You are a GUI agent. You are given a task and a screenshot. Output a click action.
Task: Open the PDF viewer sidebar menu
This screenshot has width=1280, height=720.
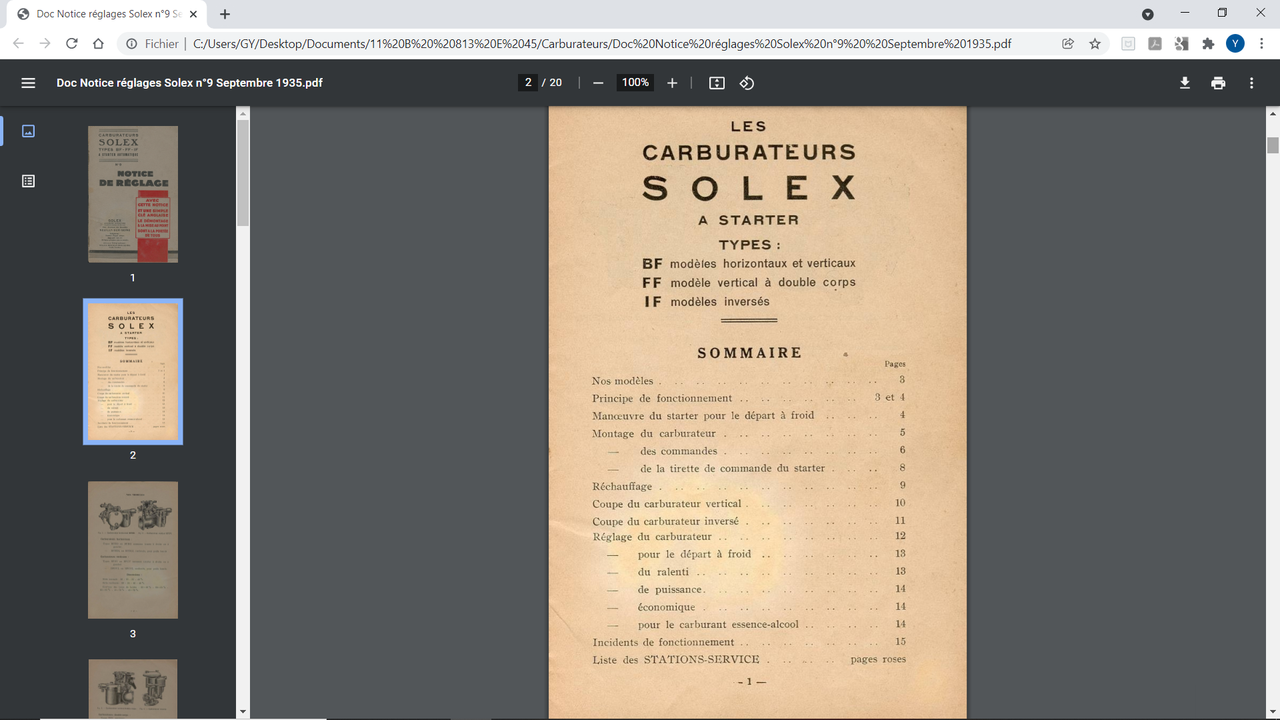[x=28, y=83]
